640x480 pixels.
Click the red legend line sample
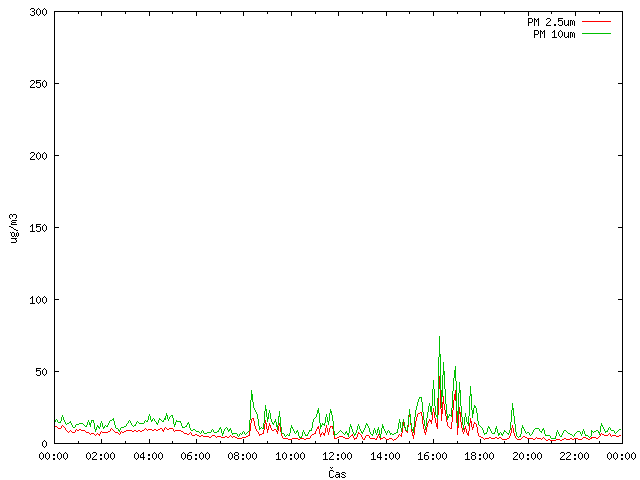coord(596,22)
